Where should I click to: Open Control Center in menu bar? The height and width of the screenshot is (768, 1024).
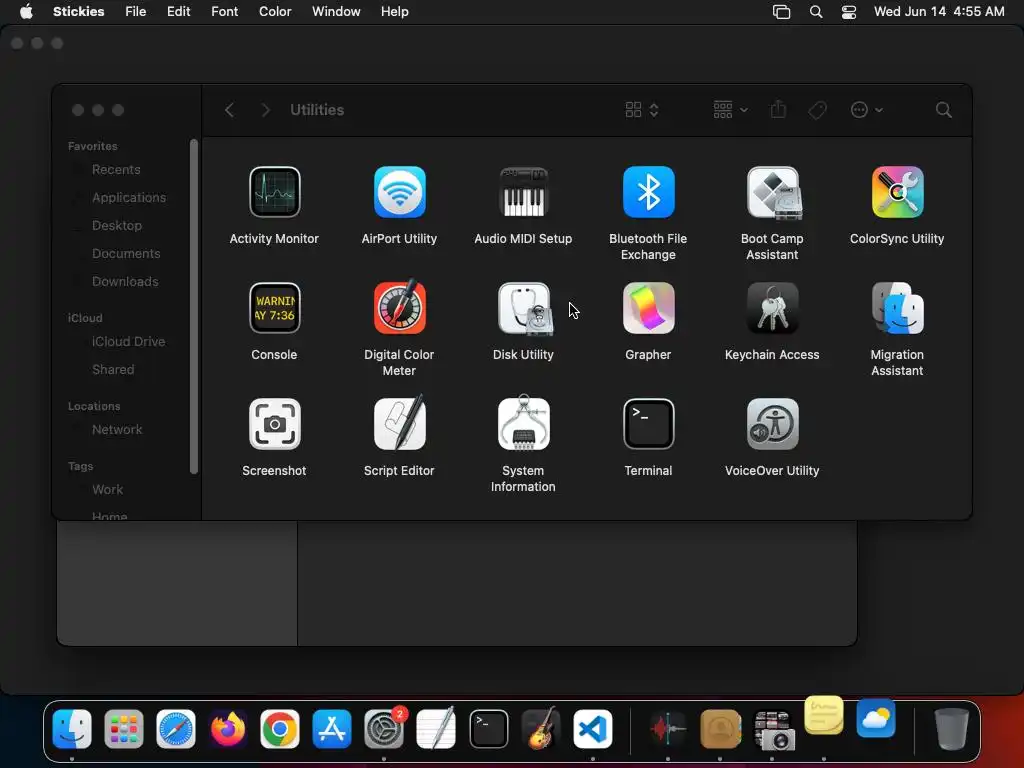click(x=849, y=12)
